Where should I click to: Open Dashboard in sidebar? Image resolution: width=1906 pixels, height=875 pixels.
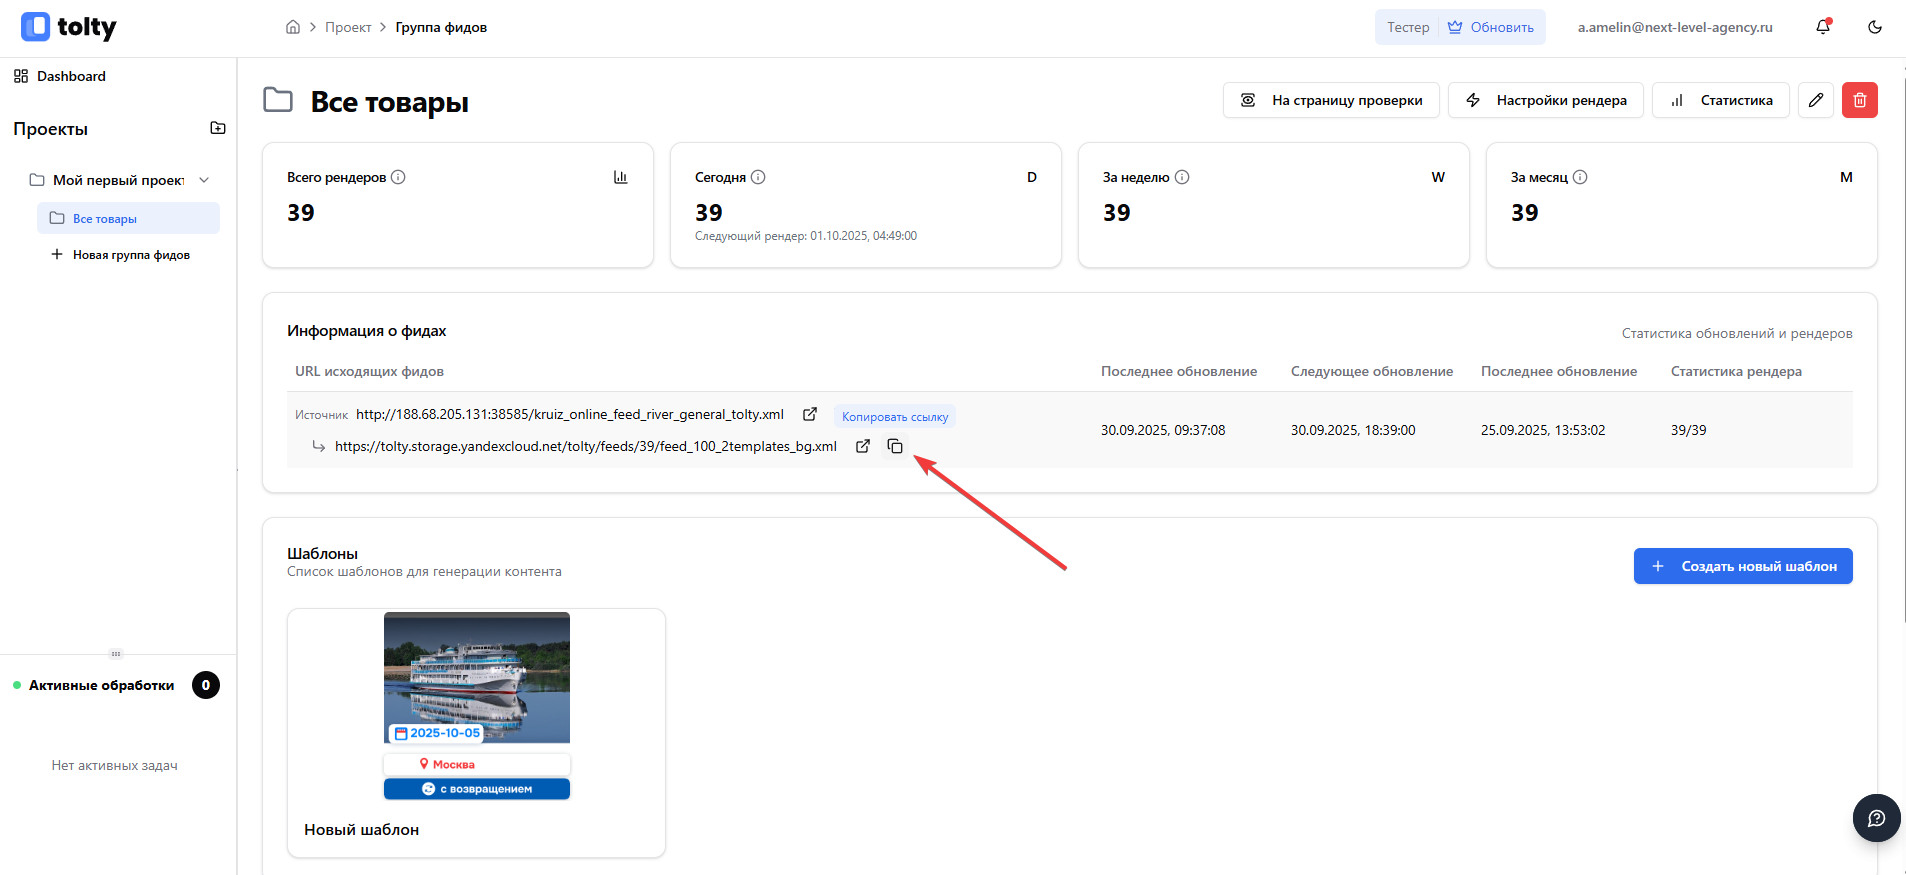pos(60,76)
